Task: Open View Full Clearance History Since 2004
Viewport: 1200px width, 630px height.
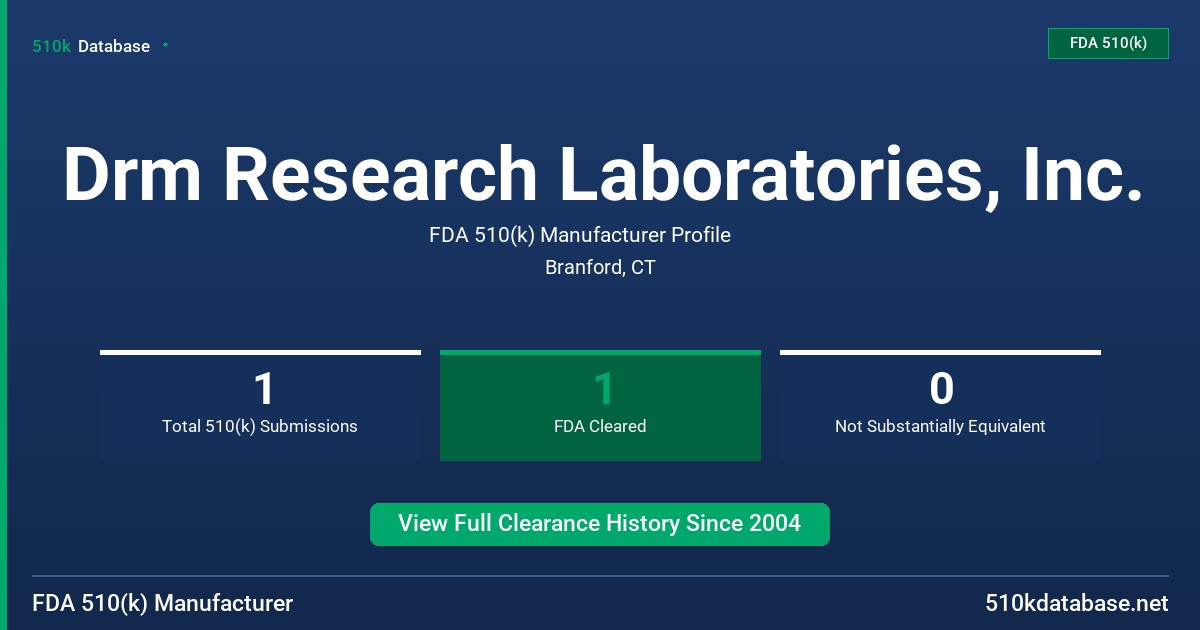Action: [600, 524]
